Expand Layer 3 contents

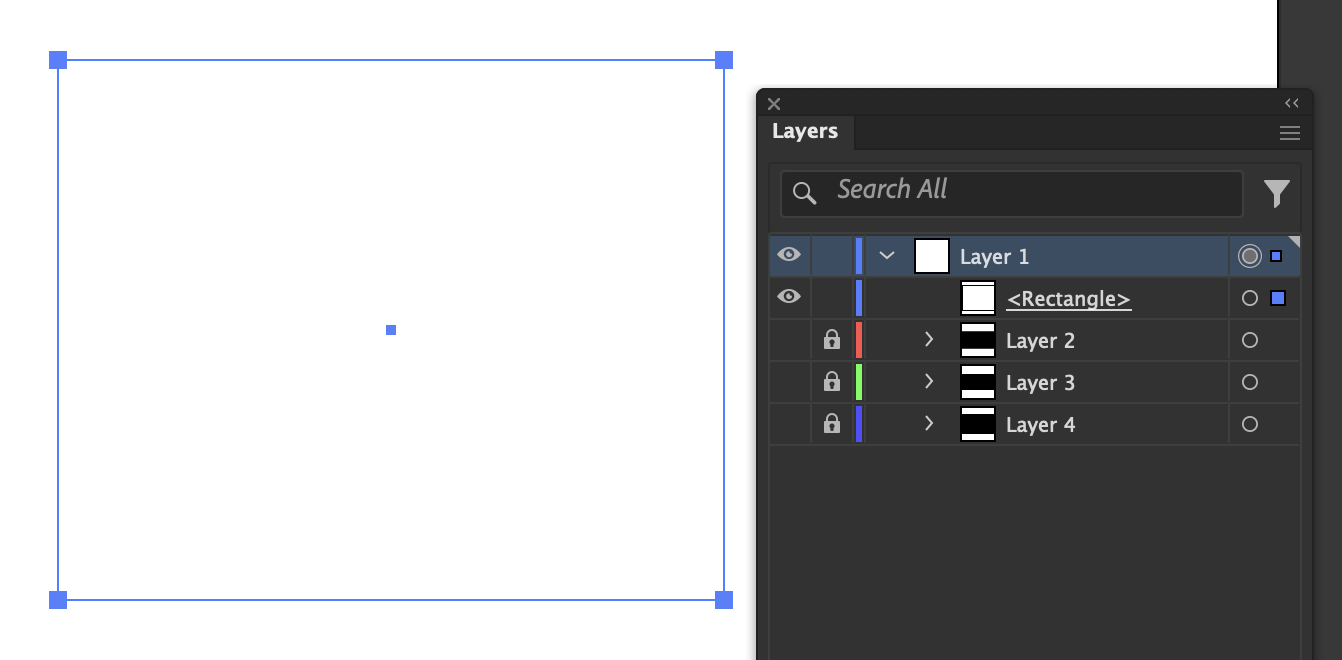coord(928,382)
